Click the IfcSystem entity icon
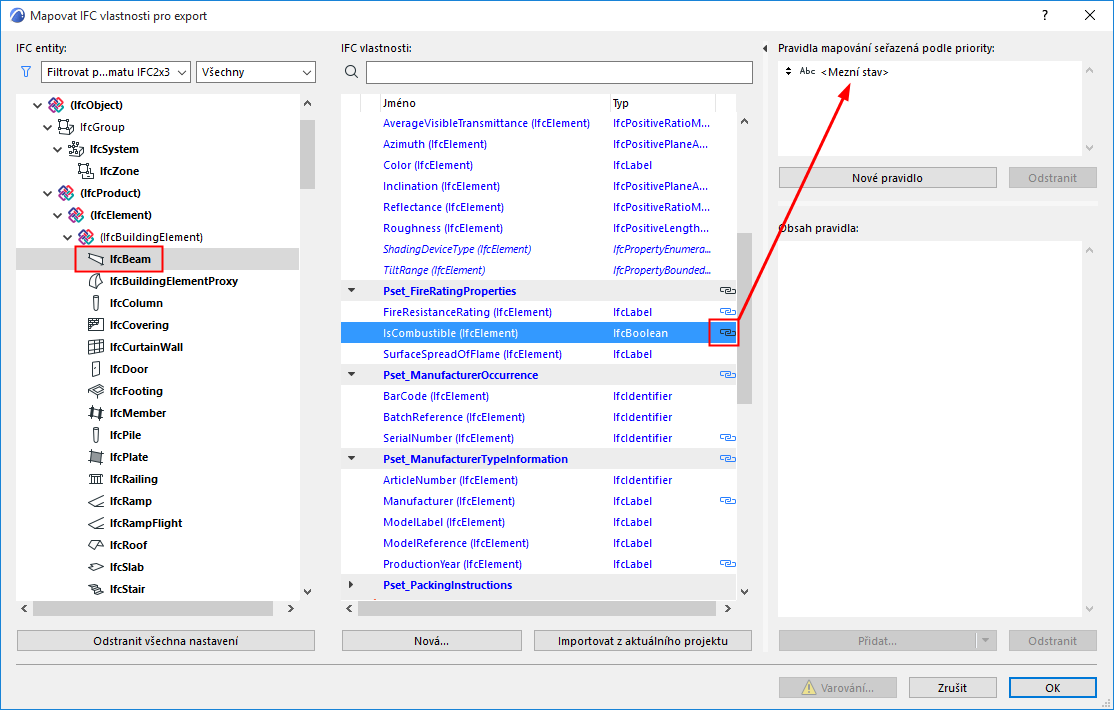The image size is (1114, 710). [x=75, y=149]
